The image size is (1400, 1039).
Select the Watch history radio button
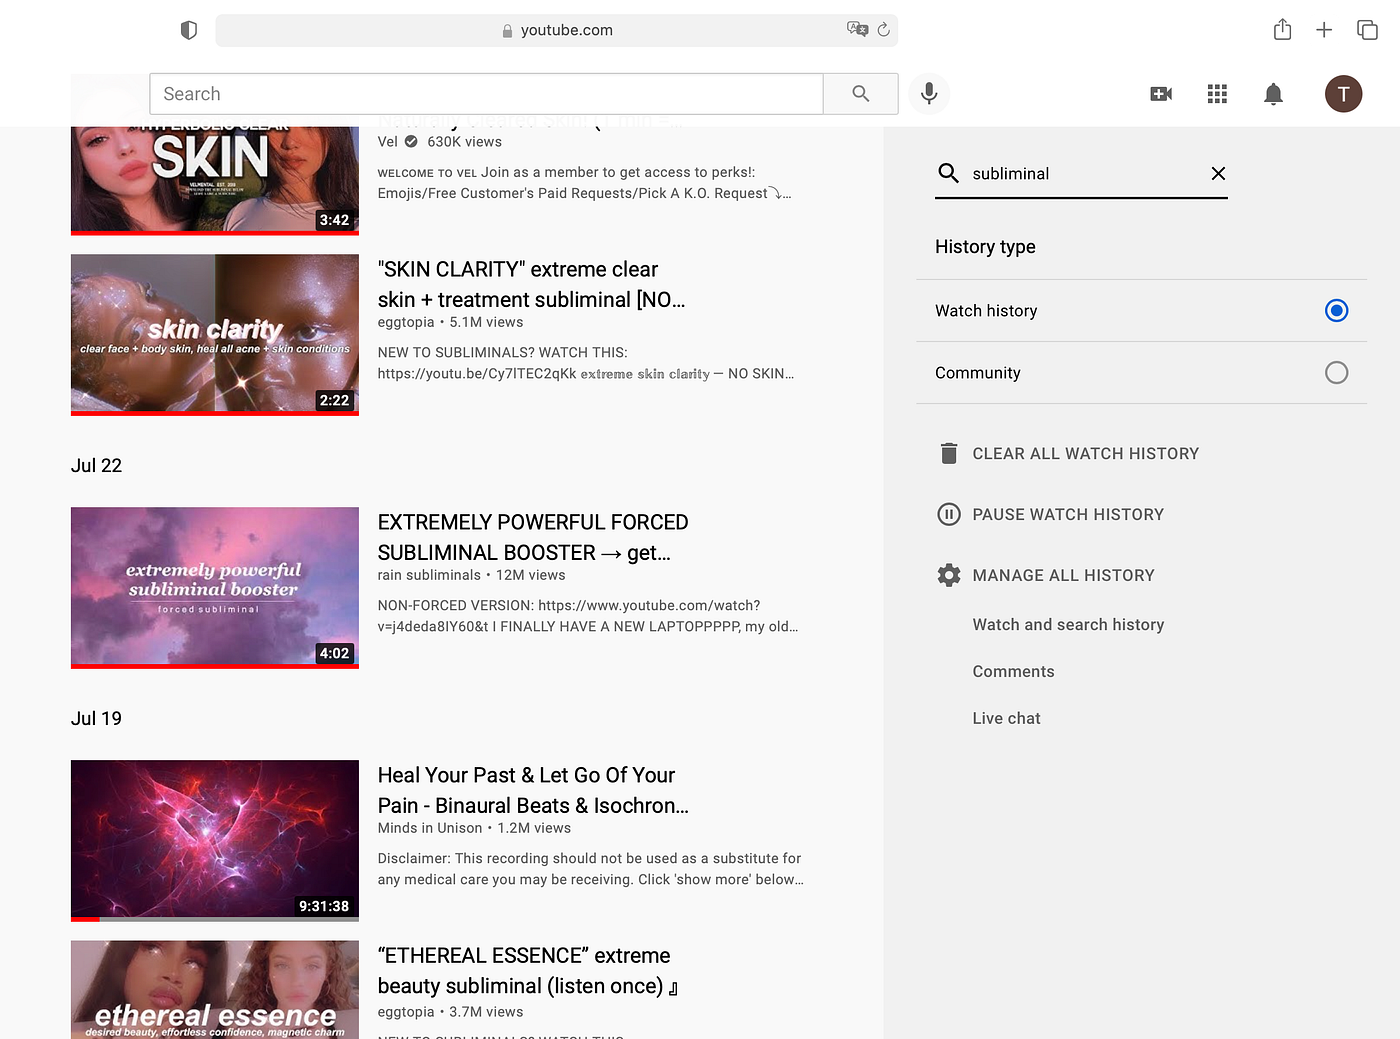click(x=1336, y=310)
